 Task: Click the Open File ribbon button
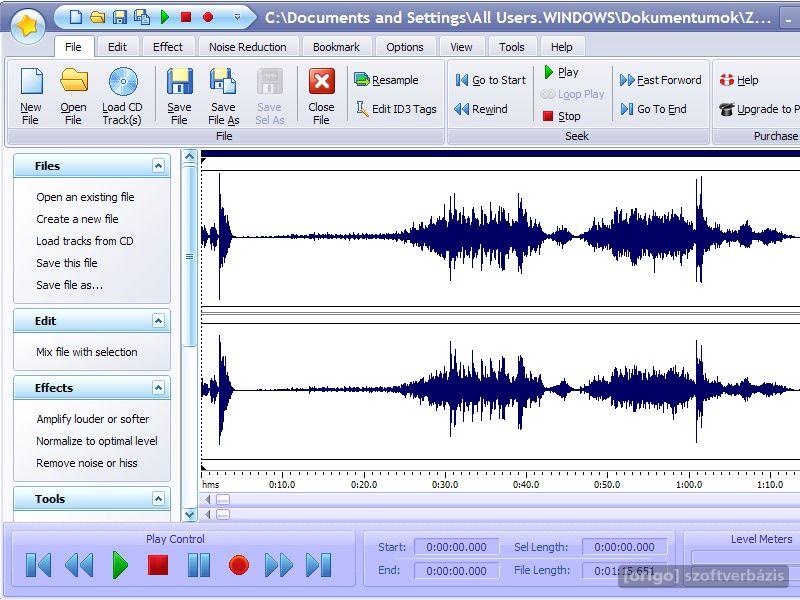tap(73, 96)
